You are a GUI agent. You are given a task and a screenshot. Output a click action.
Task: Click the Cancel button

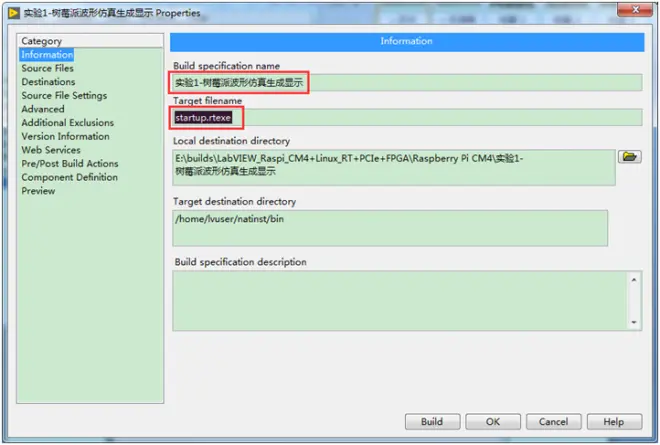[x=554, y=421]
